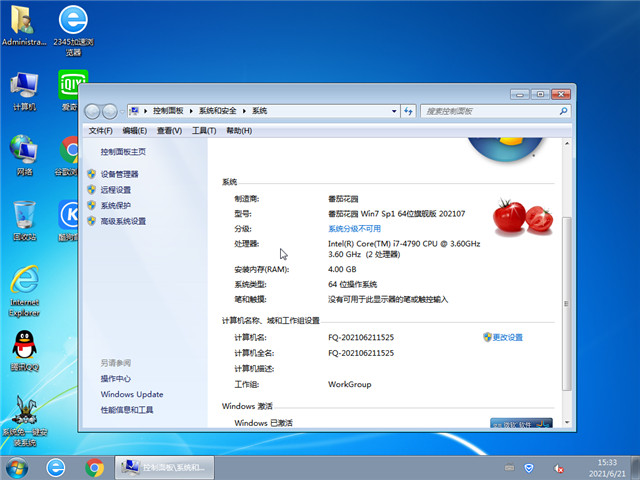Launch Chrome from the taskbar

pyautogui.click(x=94, y=468)
